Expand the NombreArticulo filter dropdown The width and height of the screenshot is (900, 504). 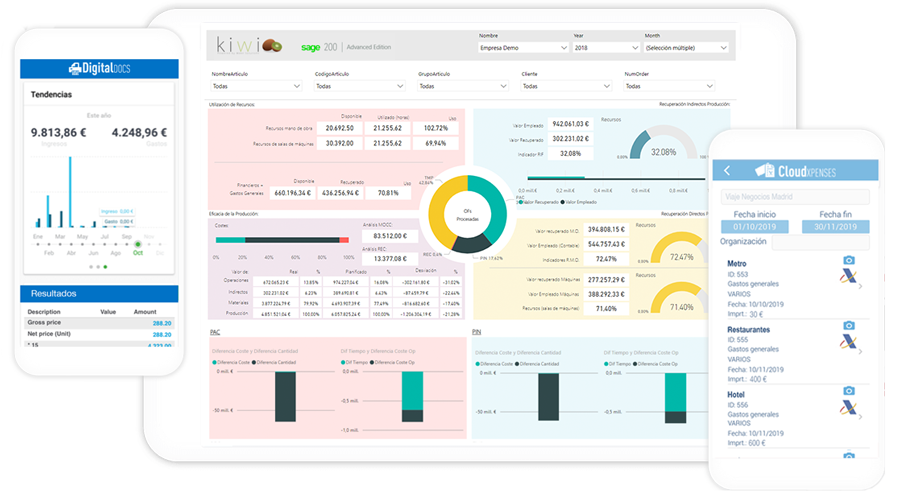pos(256,86)
